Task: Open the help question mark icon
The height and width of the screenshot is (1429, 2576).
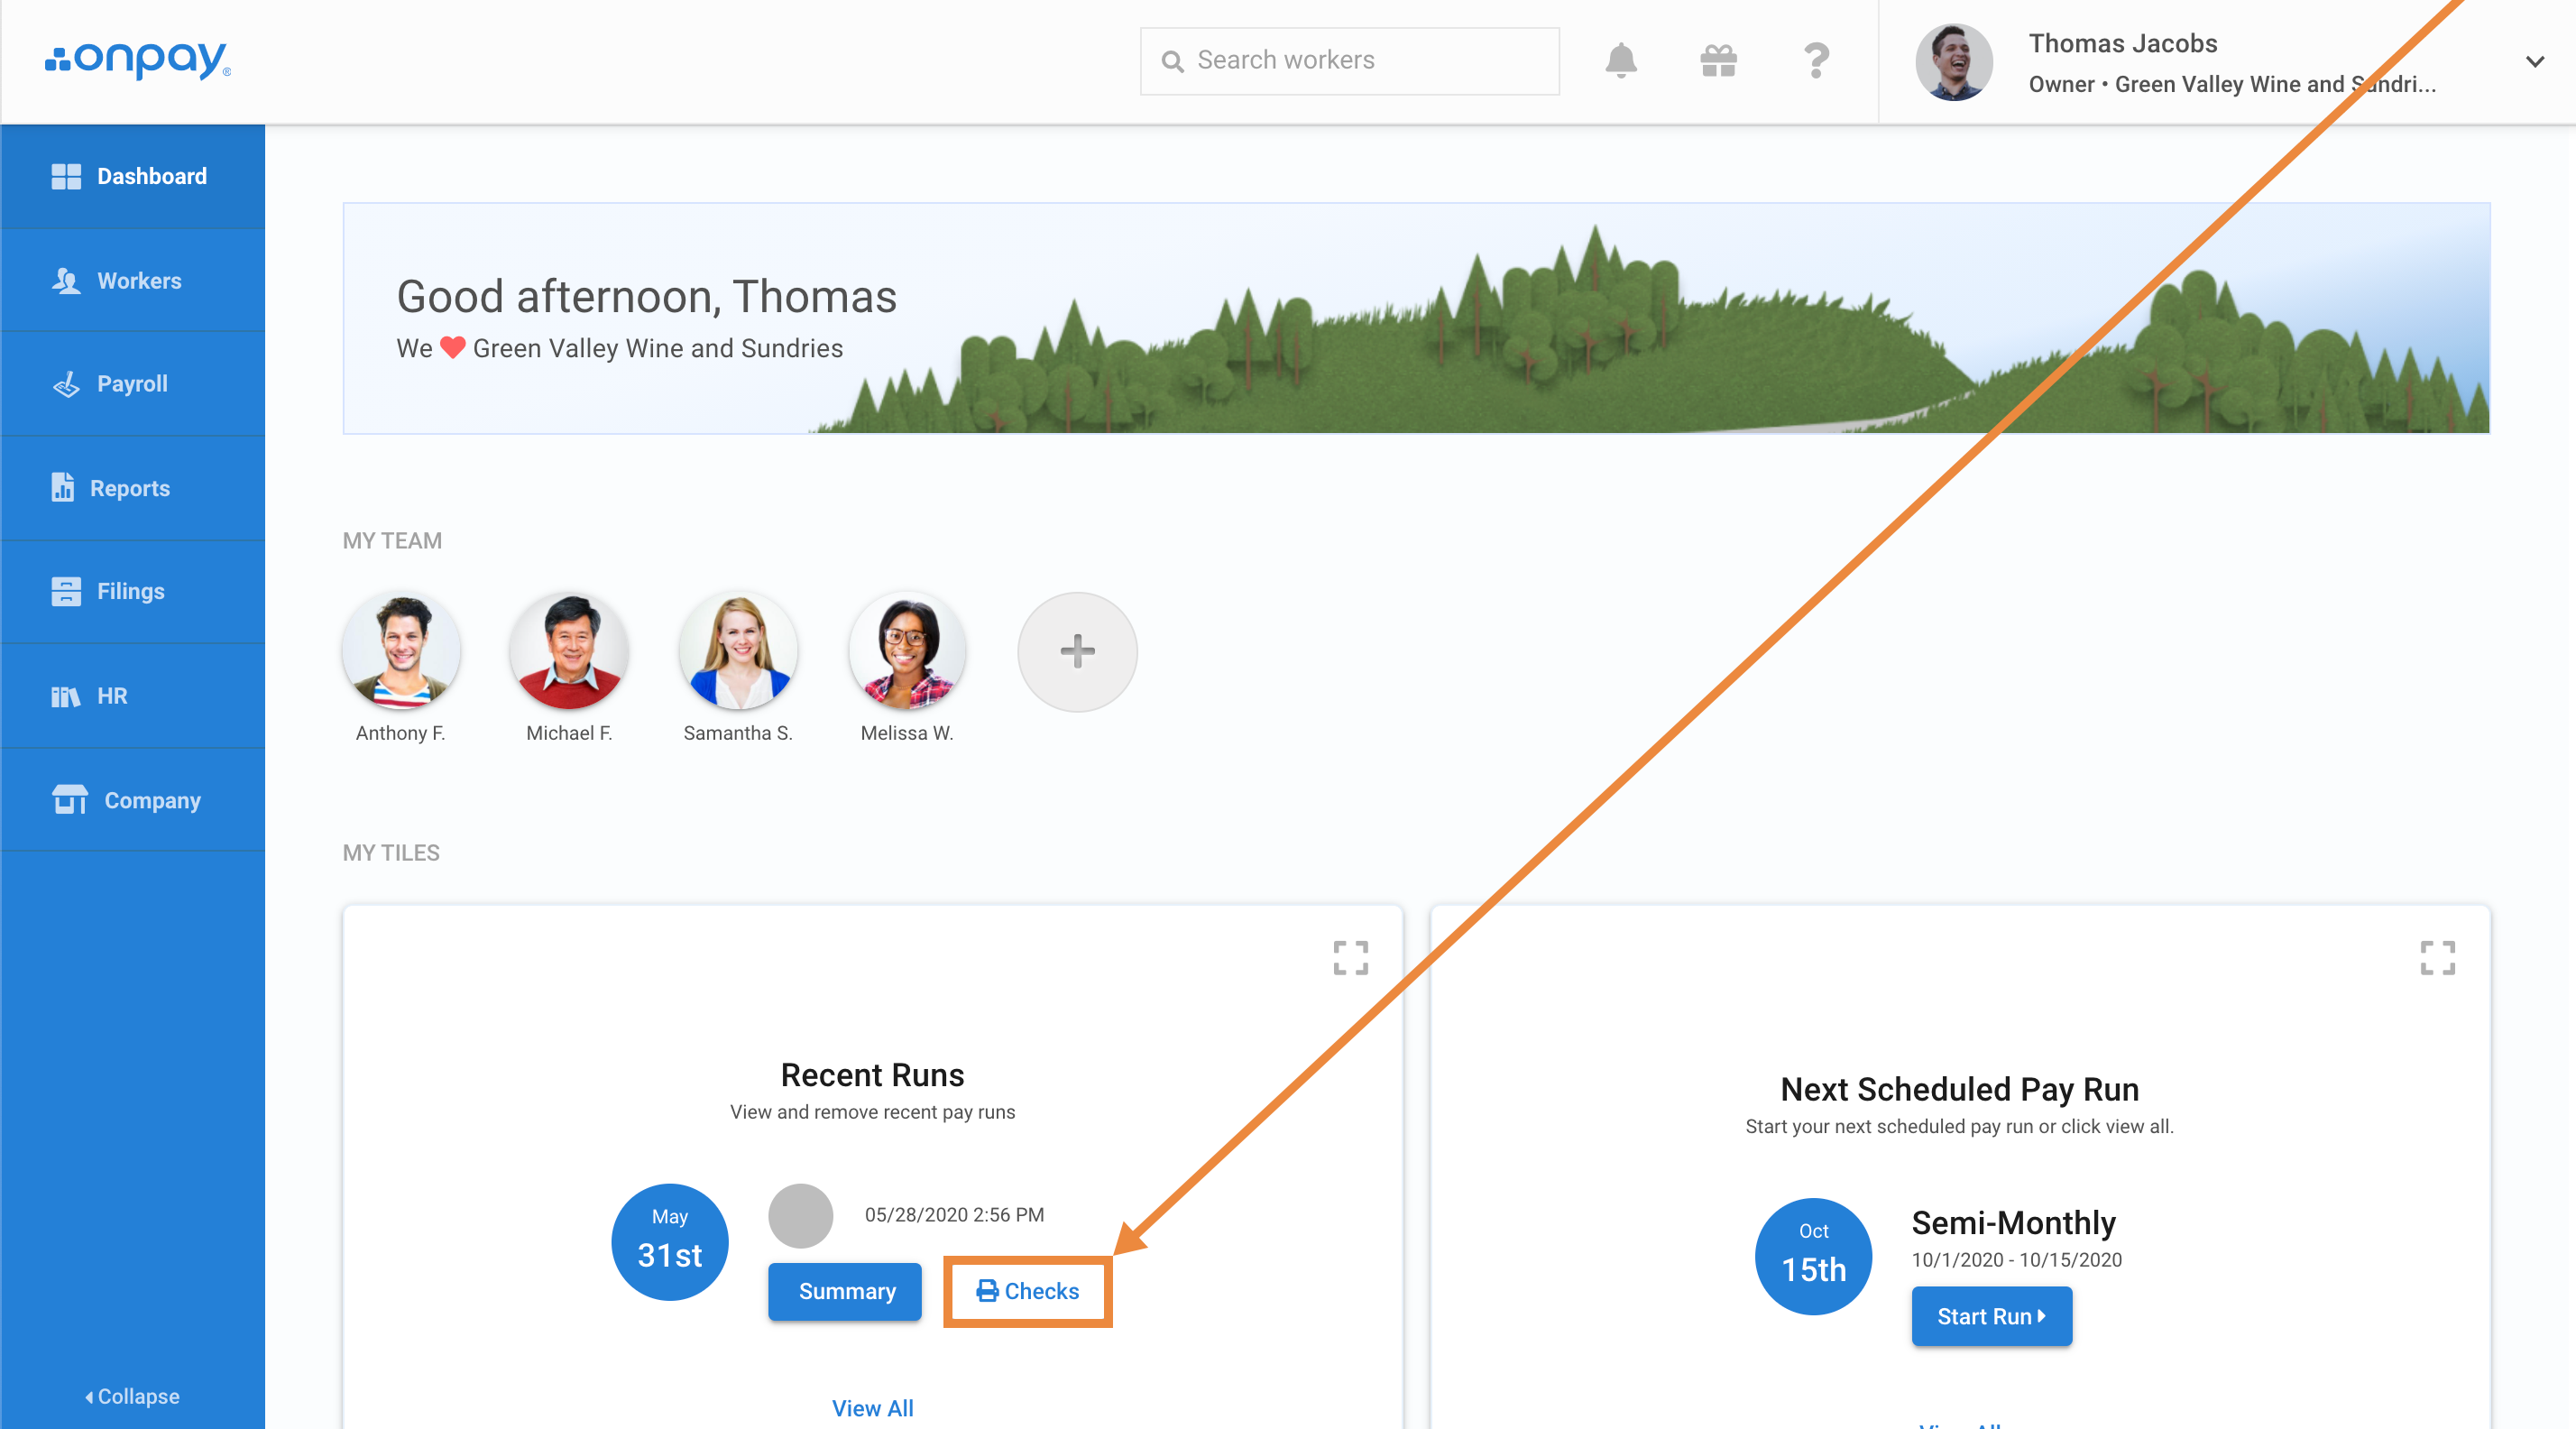Action: pyautogui.click(x=1816, y=60)
